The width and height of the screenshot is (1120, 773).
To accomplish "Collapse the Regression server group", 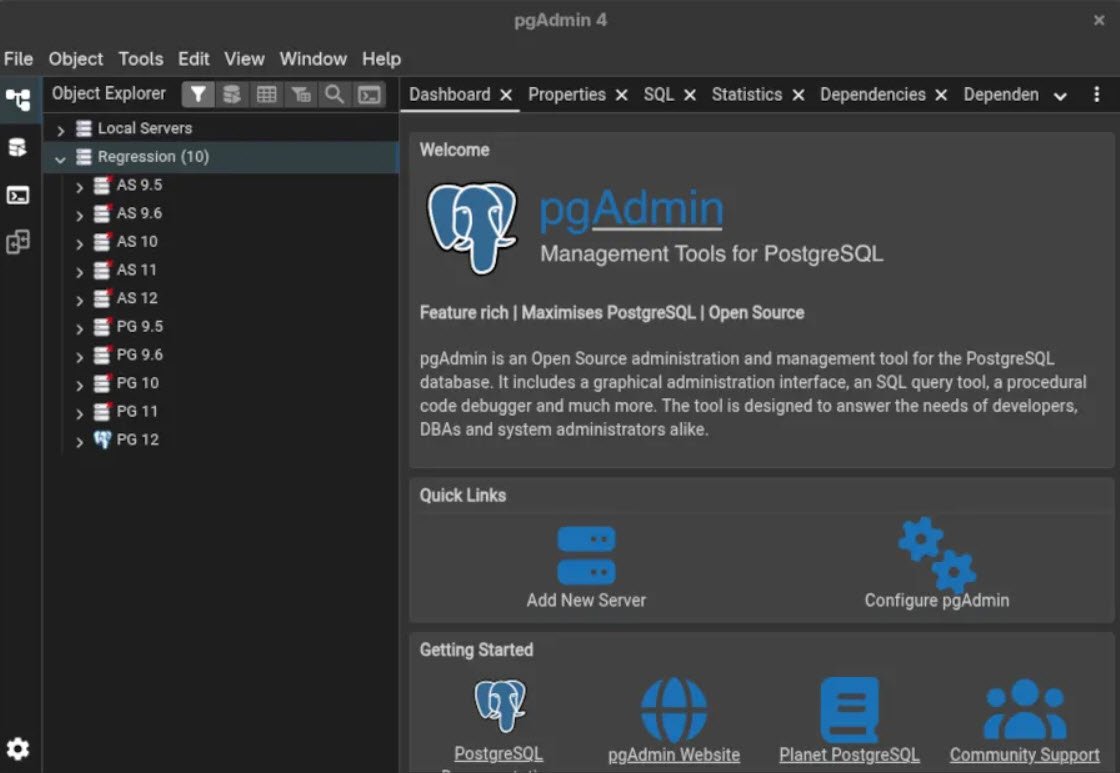I will (61, 157).
